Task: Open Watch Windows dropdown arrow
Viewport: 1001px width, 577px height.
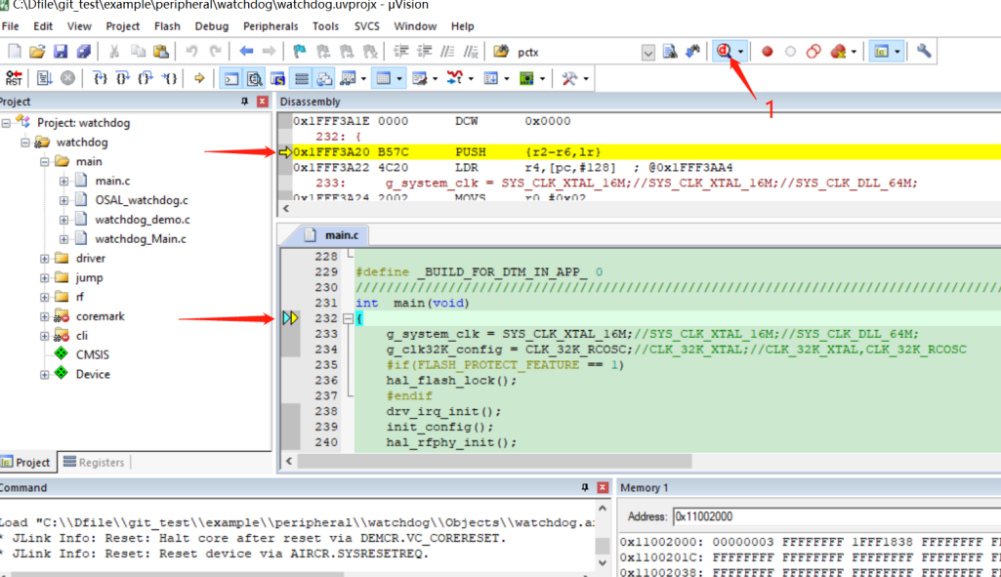Action: click(x=363, y=79)
